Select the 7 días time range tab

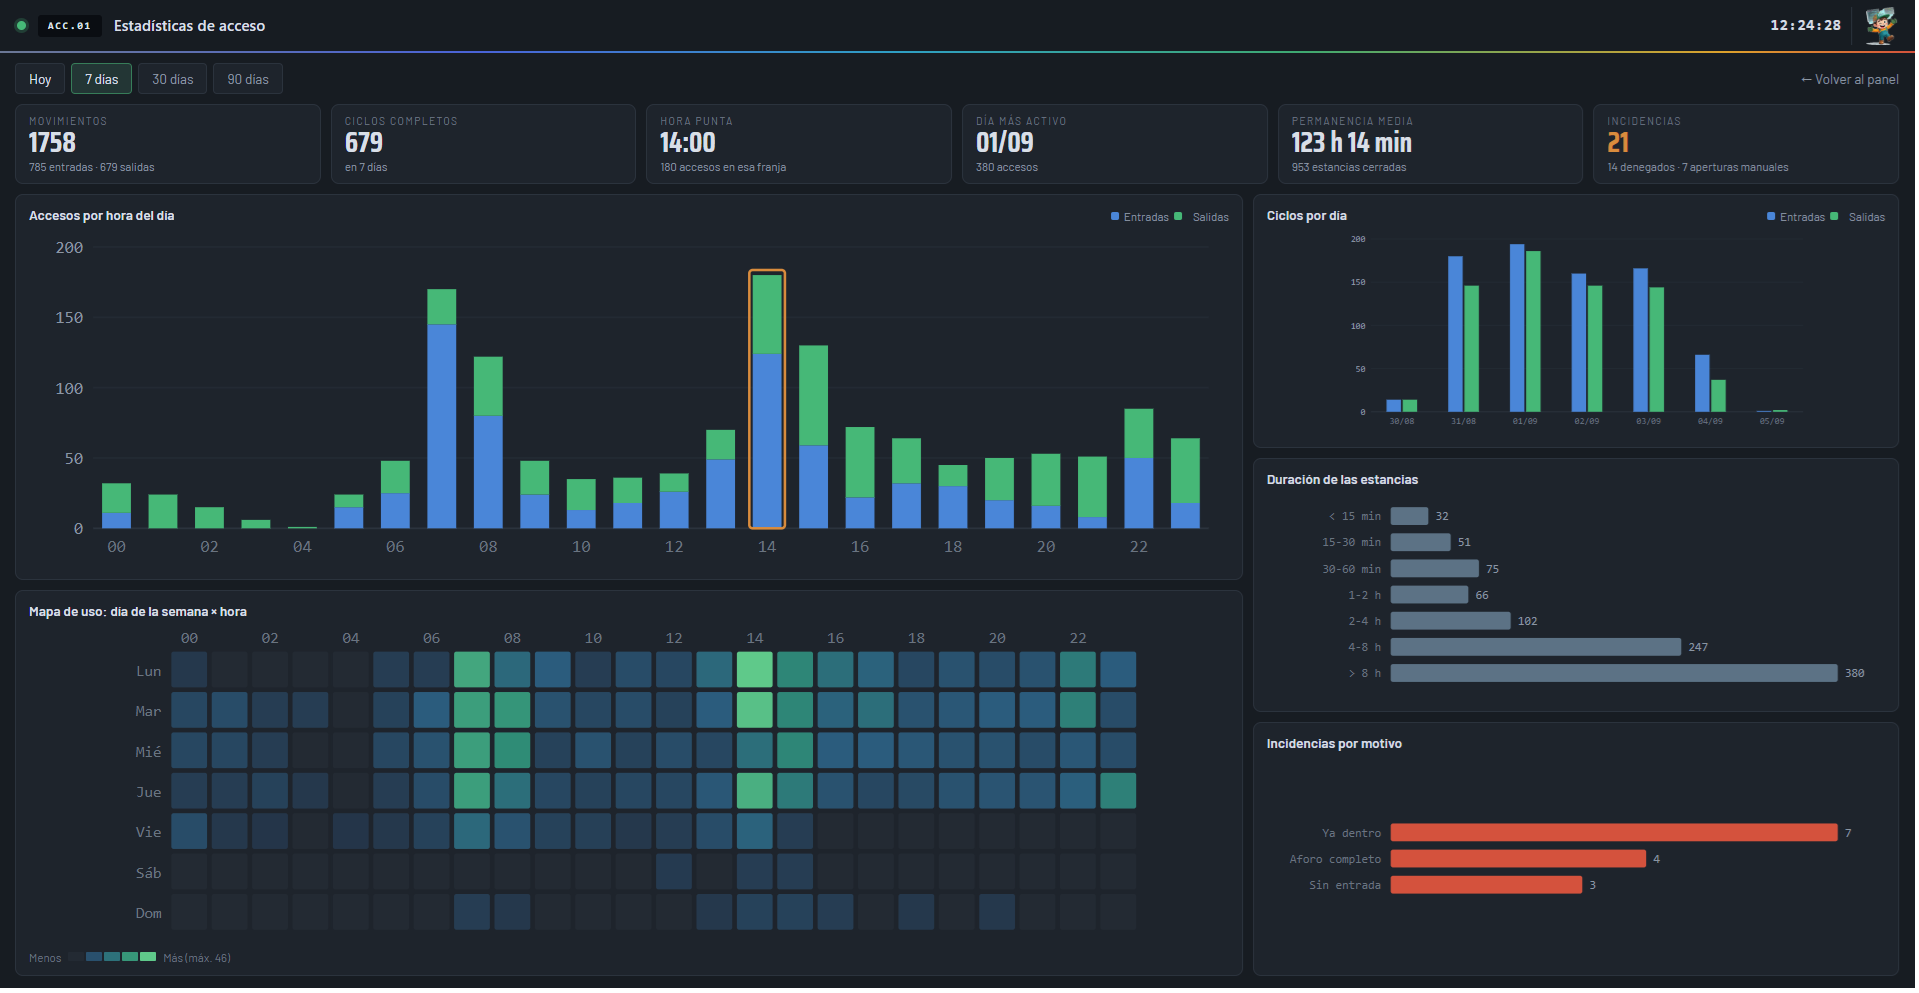coord(101,79)
